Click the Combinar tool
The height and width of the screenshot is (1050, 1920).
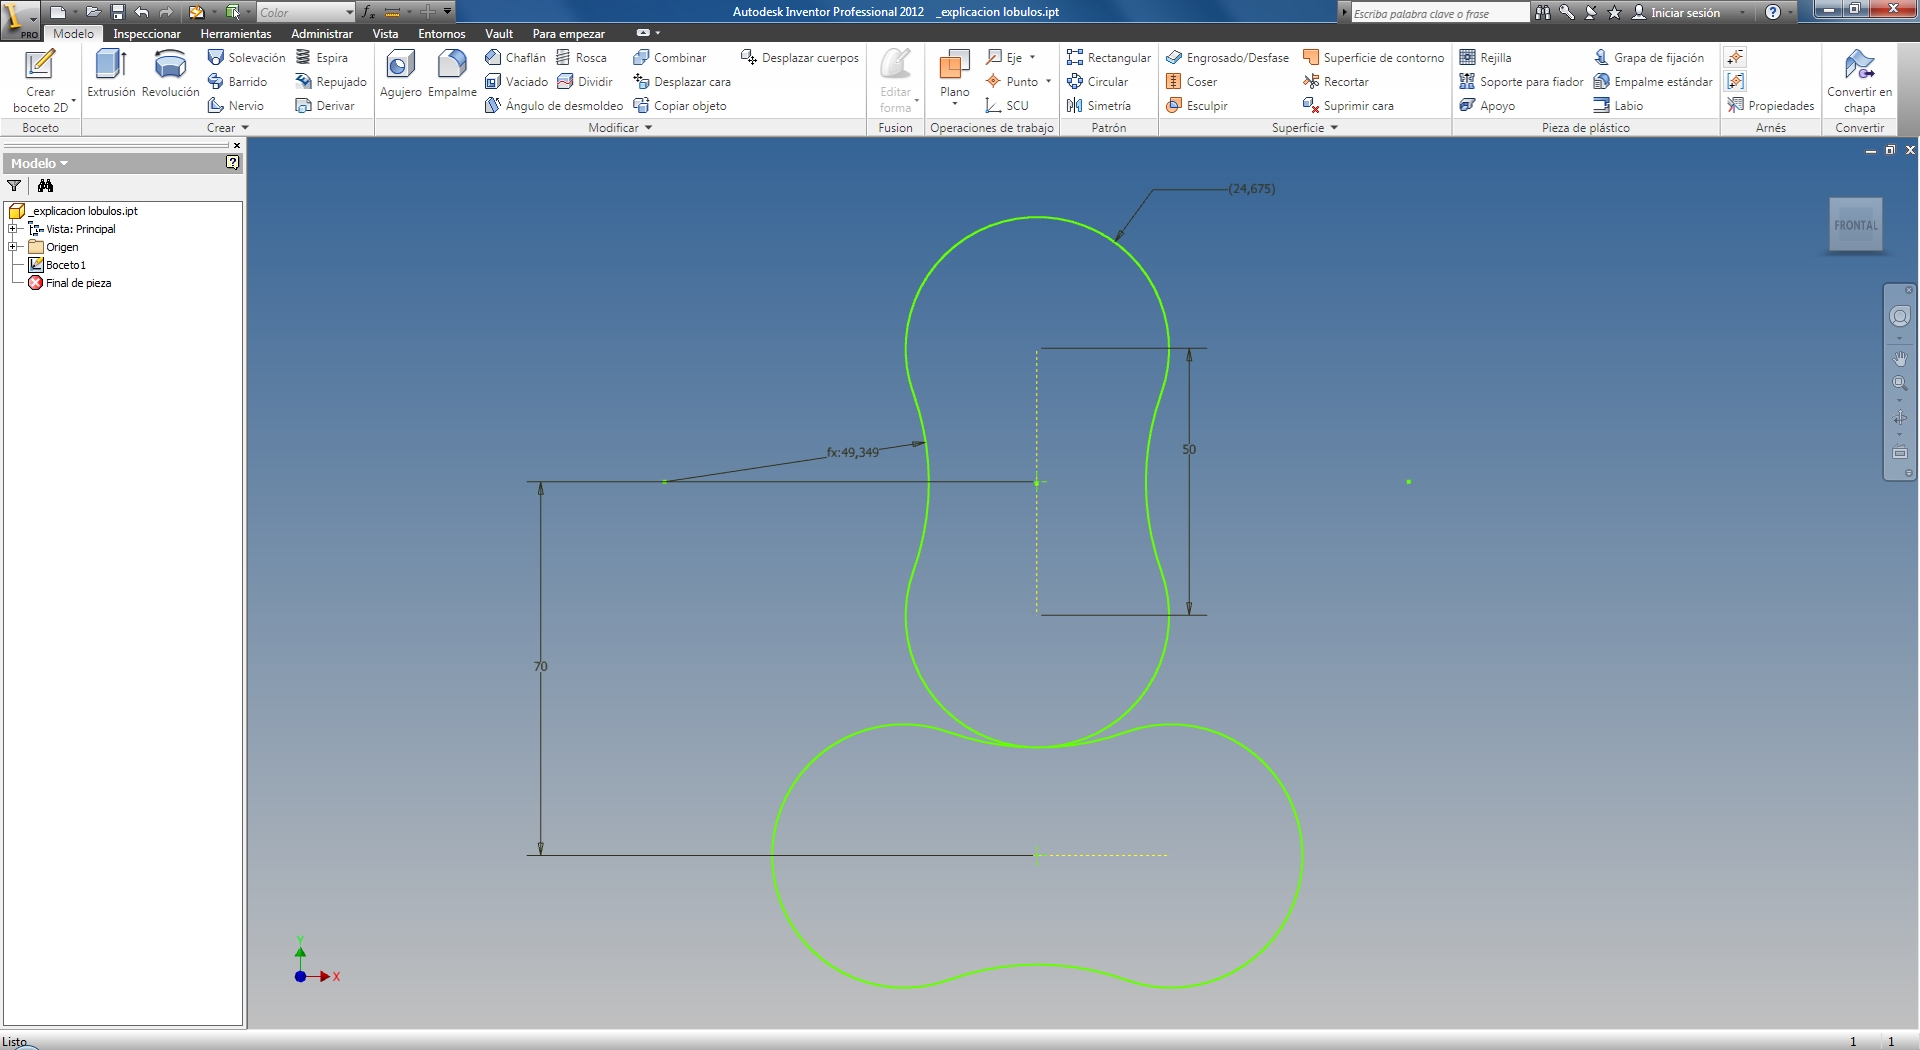(x=670, y=57)
